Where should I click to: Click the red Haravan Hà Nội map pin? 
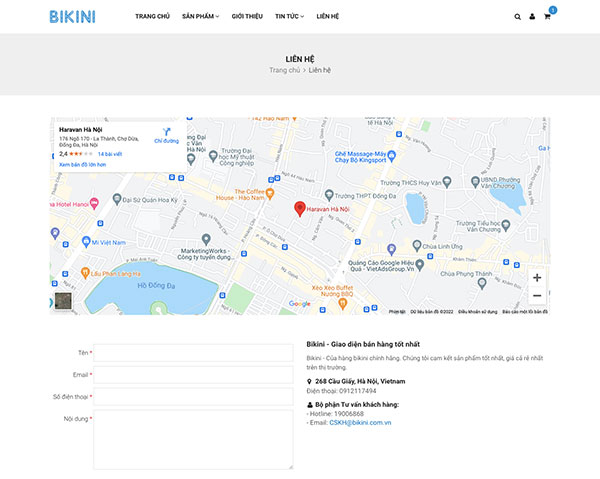click(300, 209)
